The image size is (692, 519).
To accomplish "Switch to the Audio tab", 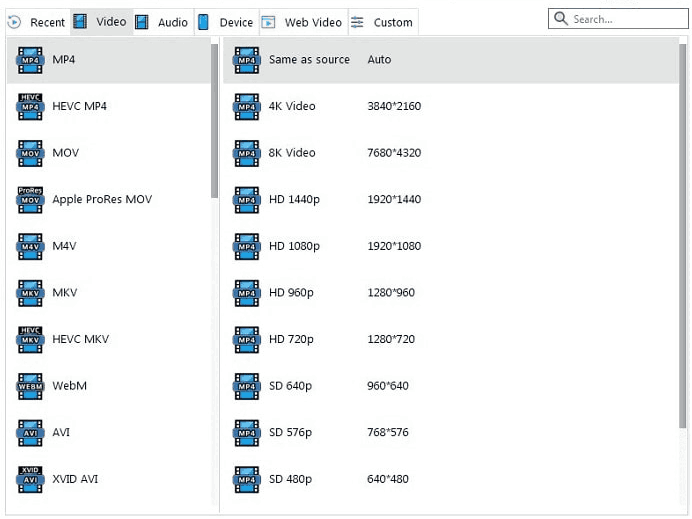I will pos(163,22).
